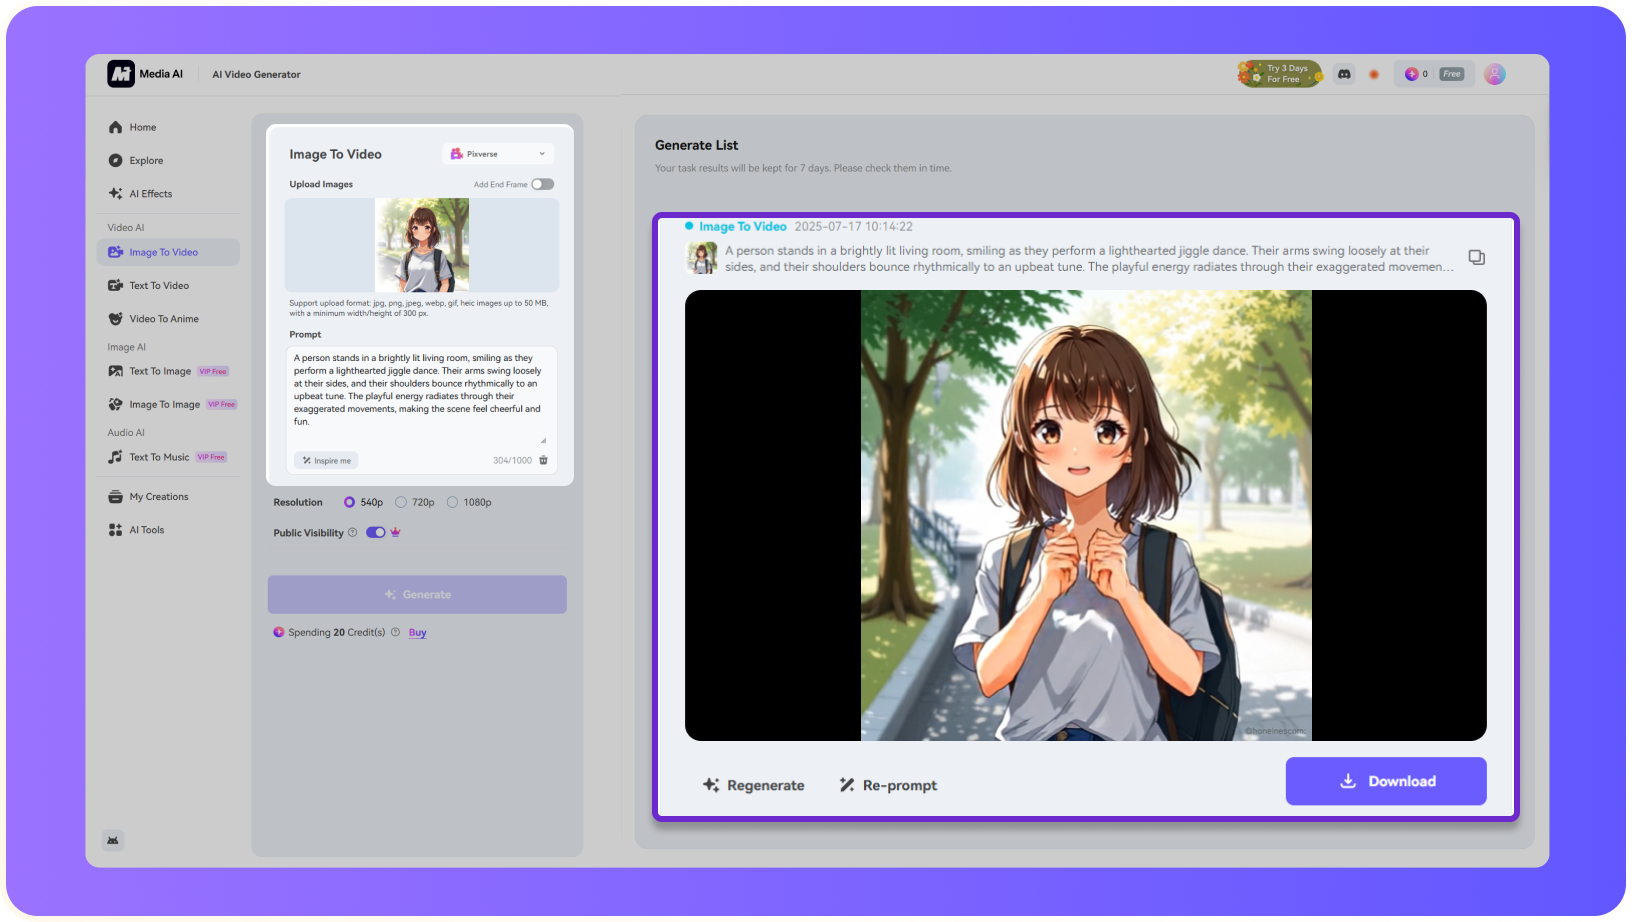Click the Generate button
The image size is (1632, 922).
tap(417, 594)
